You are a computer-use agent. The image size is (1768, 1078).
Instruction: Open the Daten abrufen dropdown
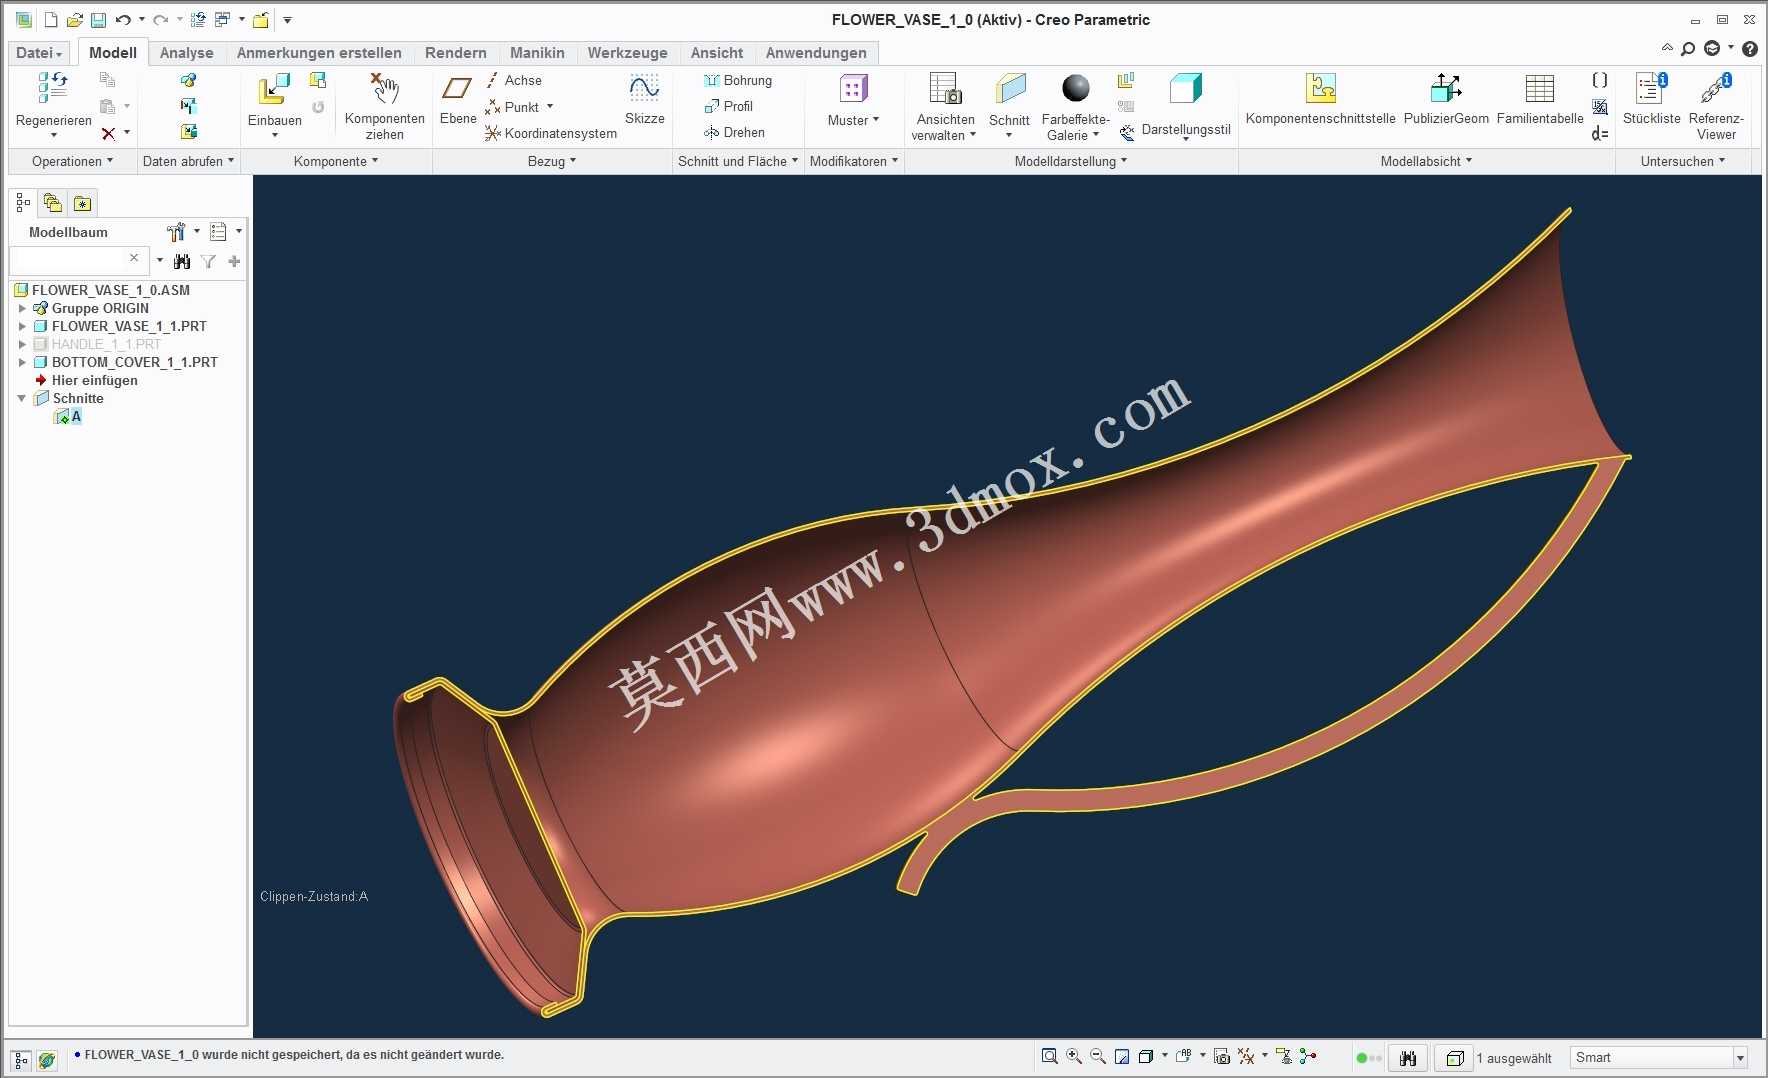[x=188, y=161]
